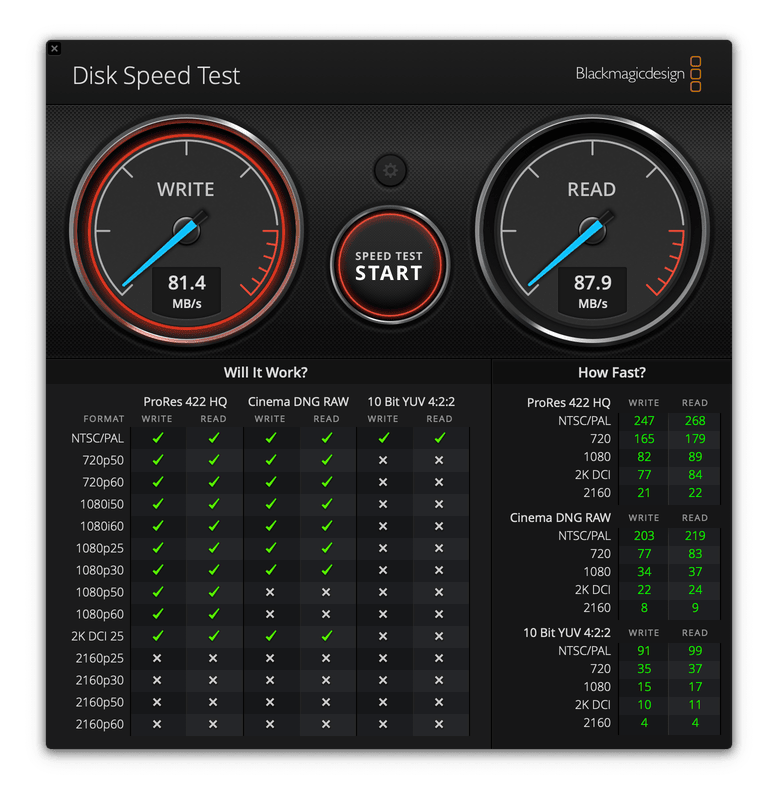This screenshot has width=778, height=802.
Task: Click the Speed Test Start button
Action: [x=389, y=265]
